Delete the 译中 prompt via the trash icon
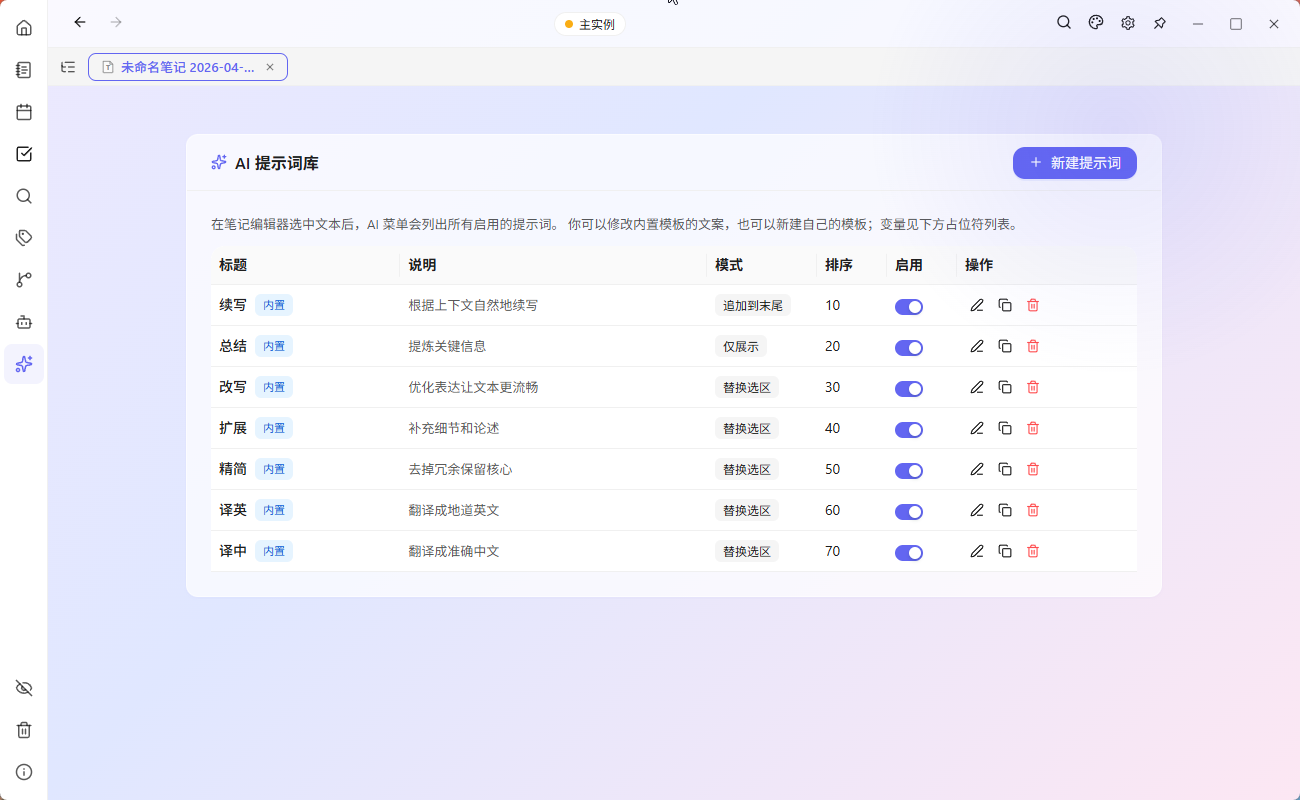Screen dimensions: 1300x800 coord(1032,551)
